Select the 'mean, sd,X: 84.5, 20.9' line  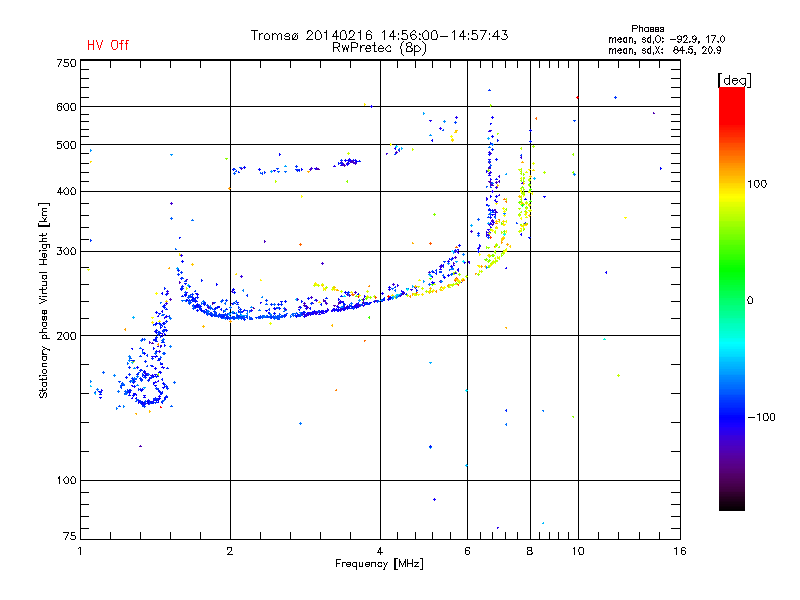pos(664,50)
